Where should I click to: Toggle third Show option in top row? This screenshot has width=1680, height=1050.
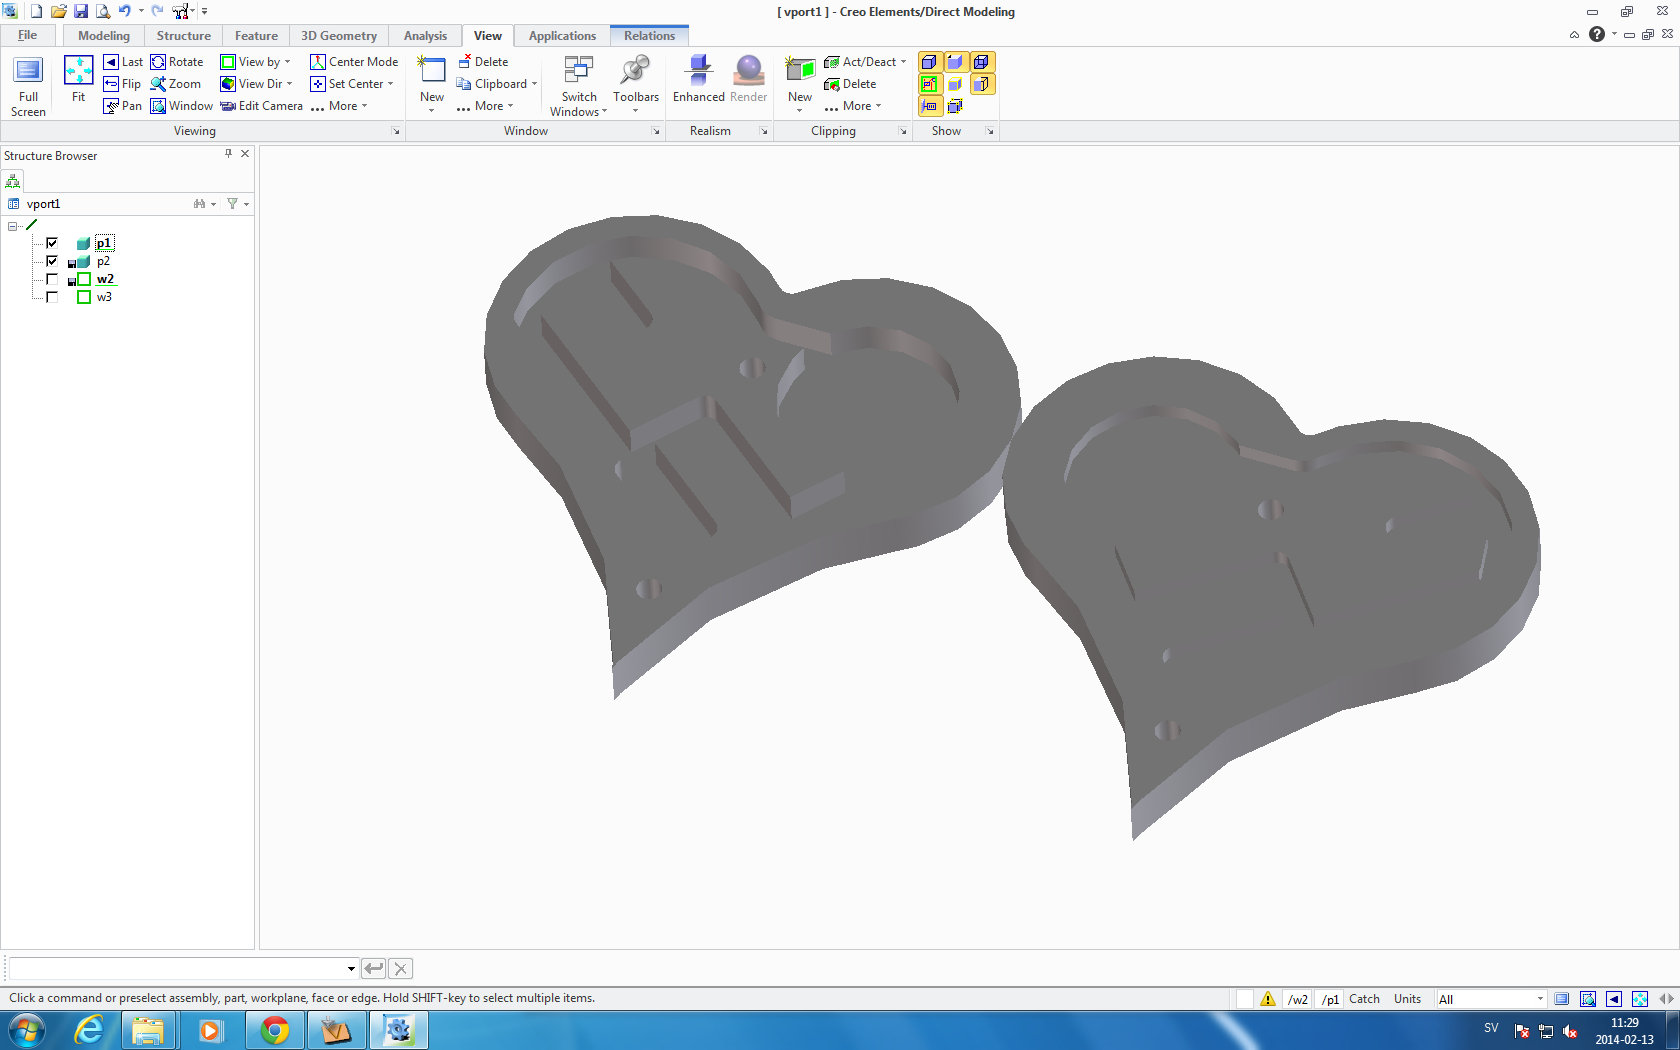pos(982,62)
